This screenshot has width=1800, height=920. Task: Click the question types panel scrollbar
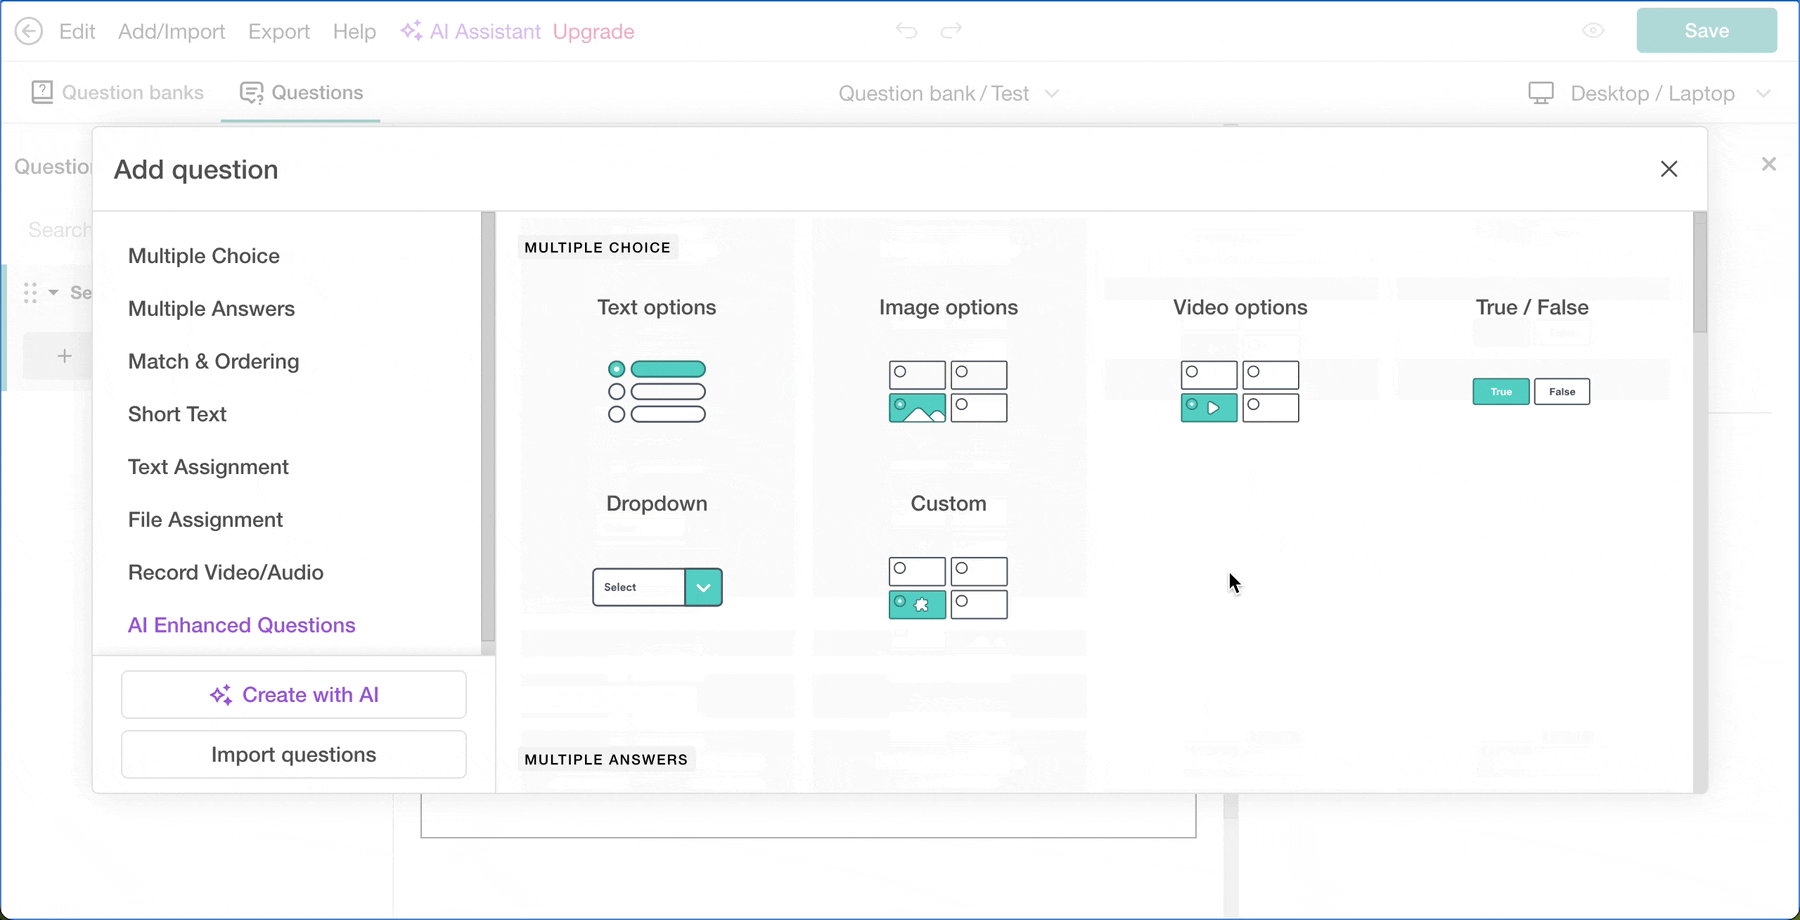(1699, 273)
